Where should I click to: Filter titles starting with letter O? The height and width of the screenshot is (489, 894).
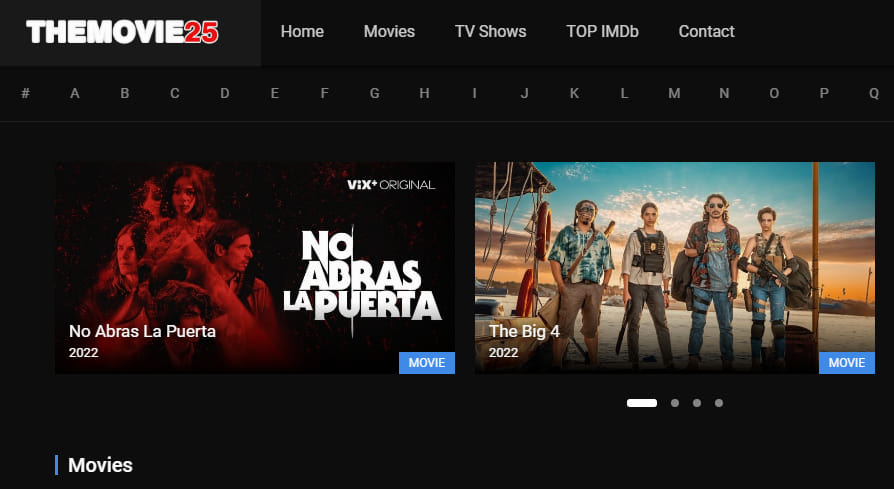[774, 93]
